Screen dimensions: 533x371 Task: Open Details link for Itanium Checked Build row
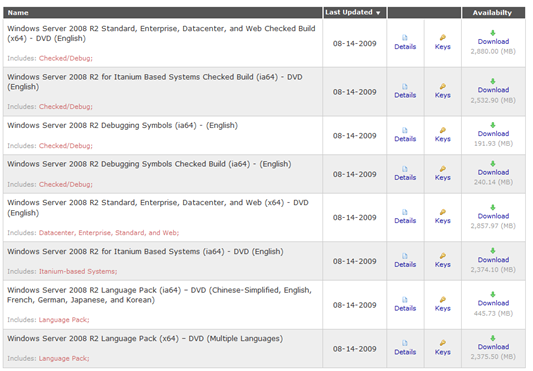[405, 95]
